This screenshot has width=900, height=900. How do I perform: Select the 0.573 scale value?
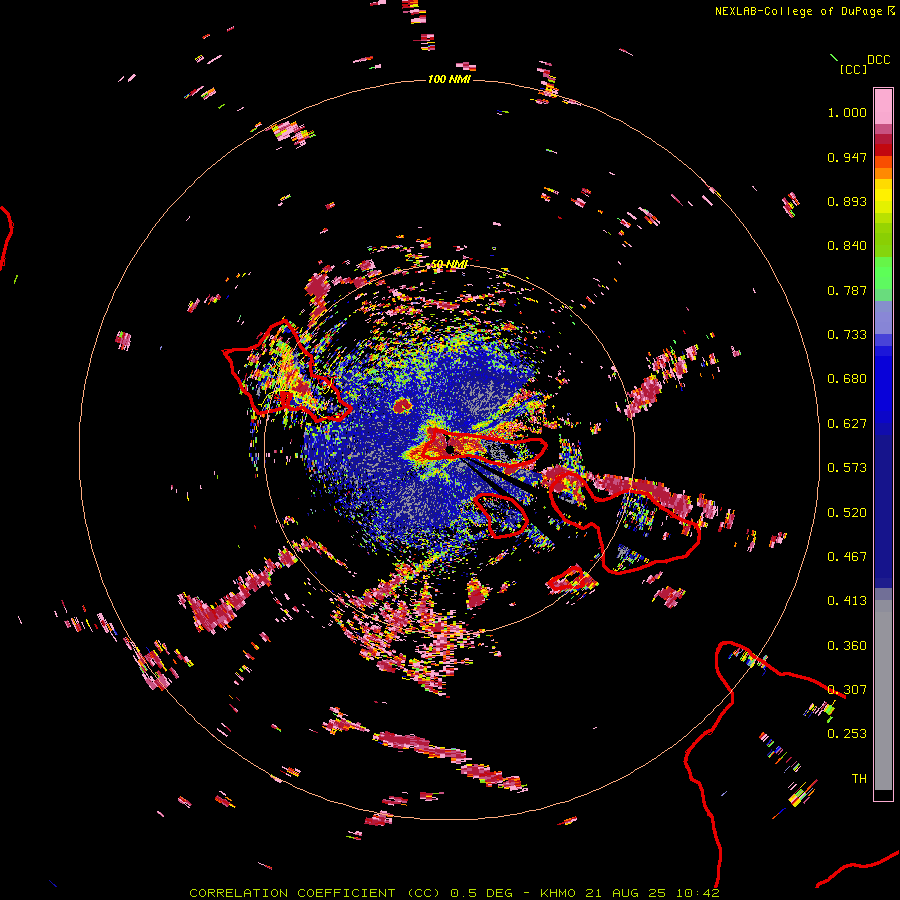847,468
